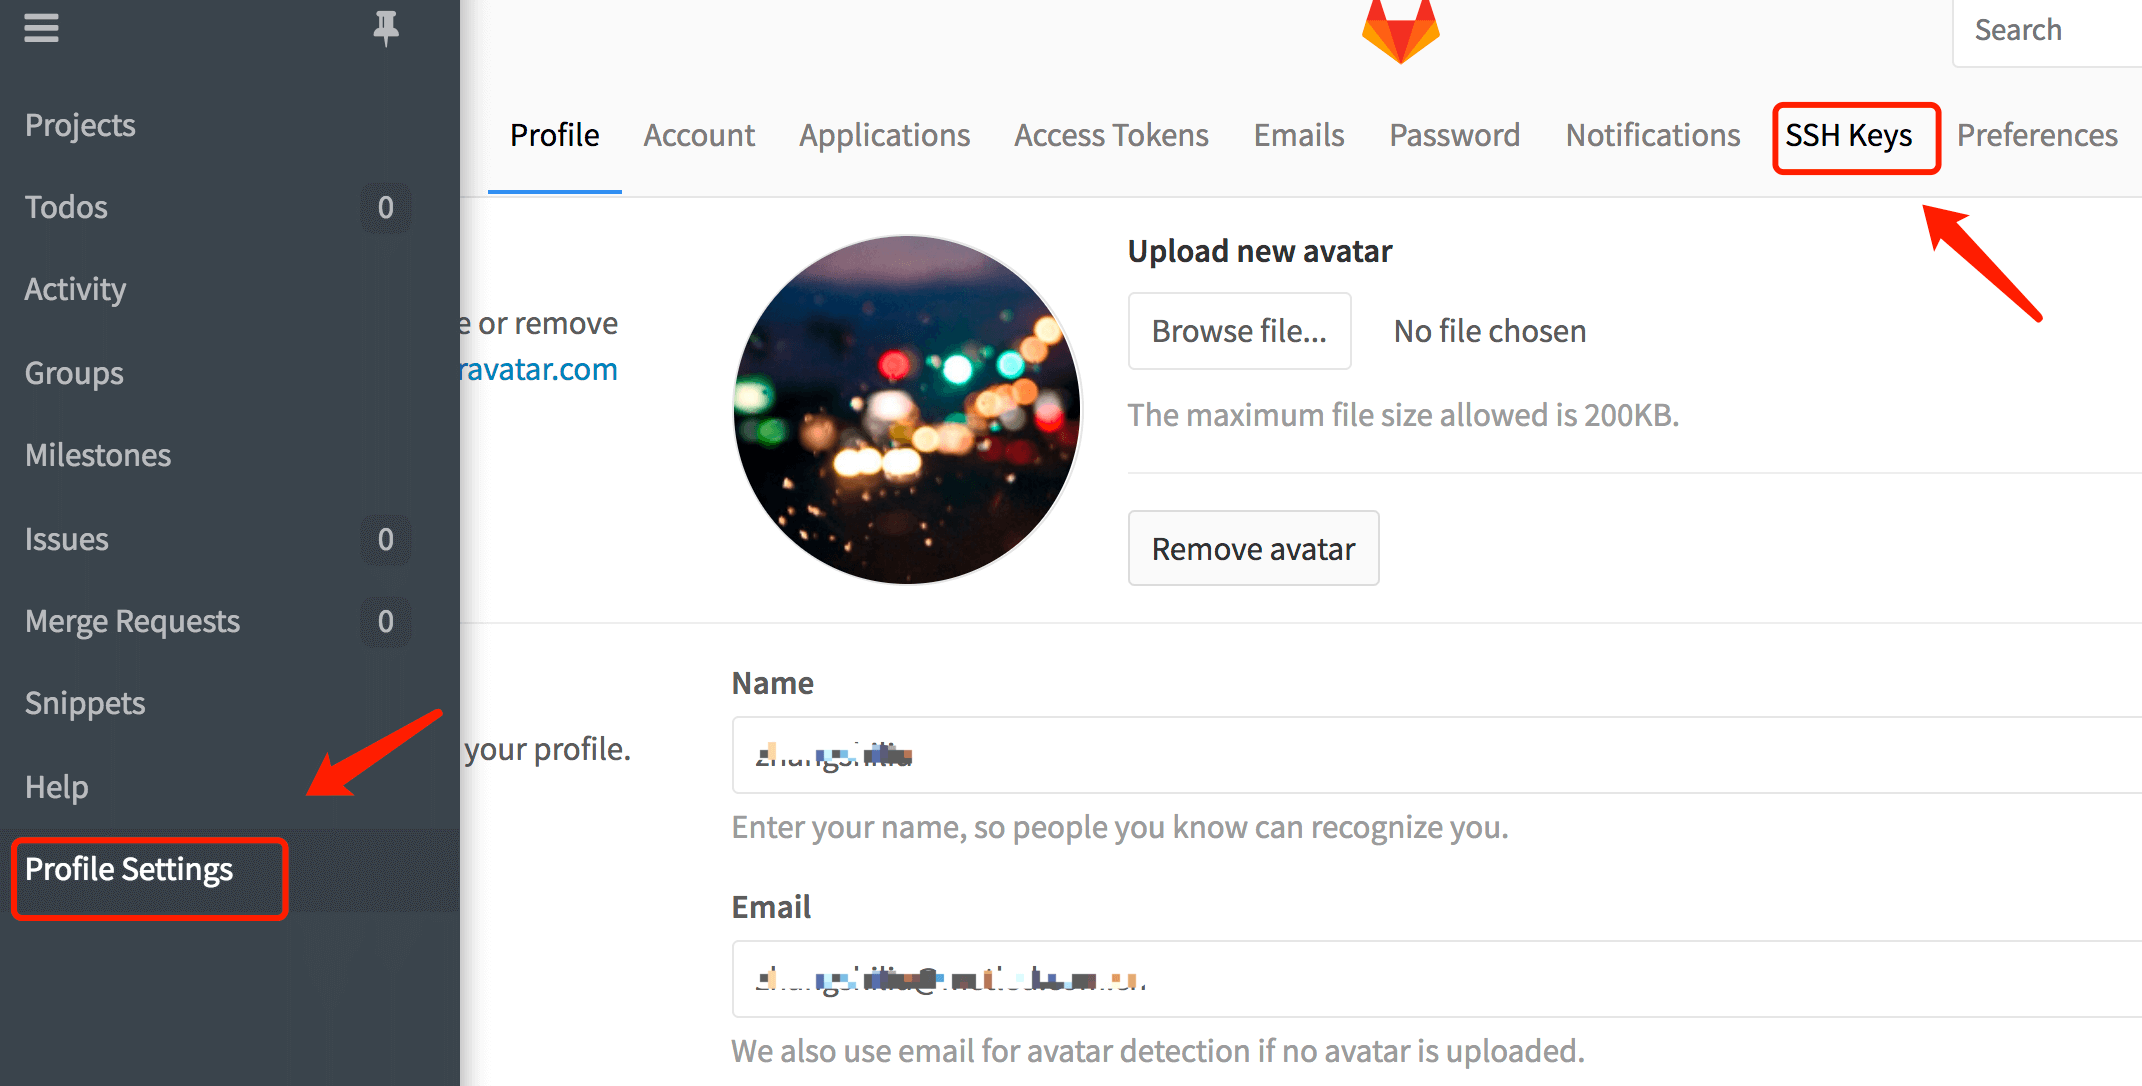Click the hamburger menu icon
The height and width of the screenshot is (1086, 2142).
pos(41,28)
